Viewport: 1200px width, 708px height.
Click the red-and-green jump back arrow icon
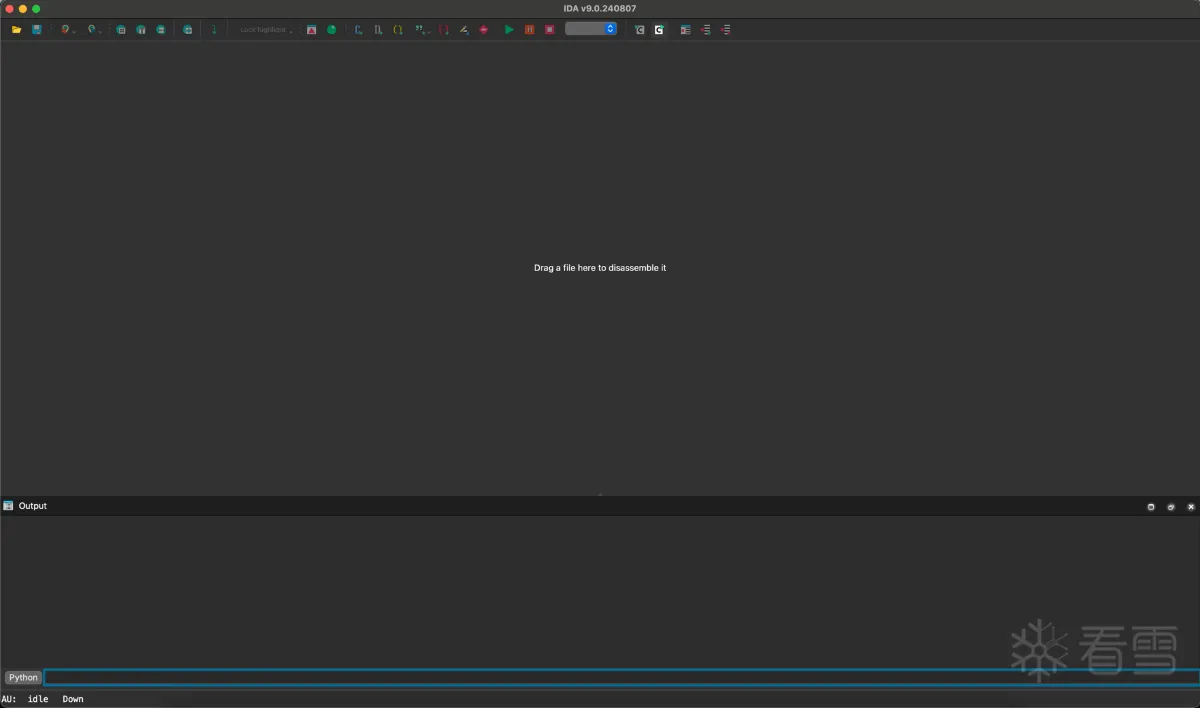pyautogui.click(x=66, y=30)
